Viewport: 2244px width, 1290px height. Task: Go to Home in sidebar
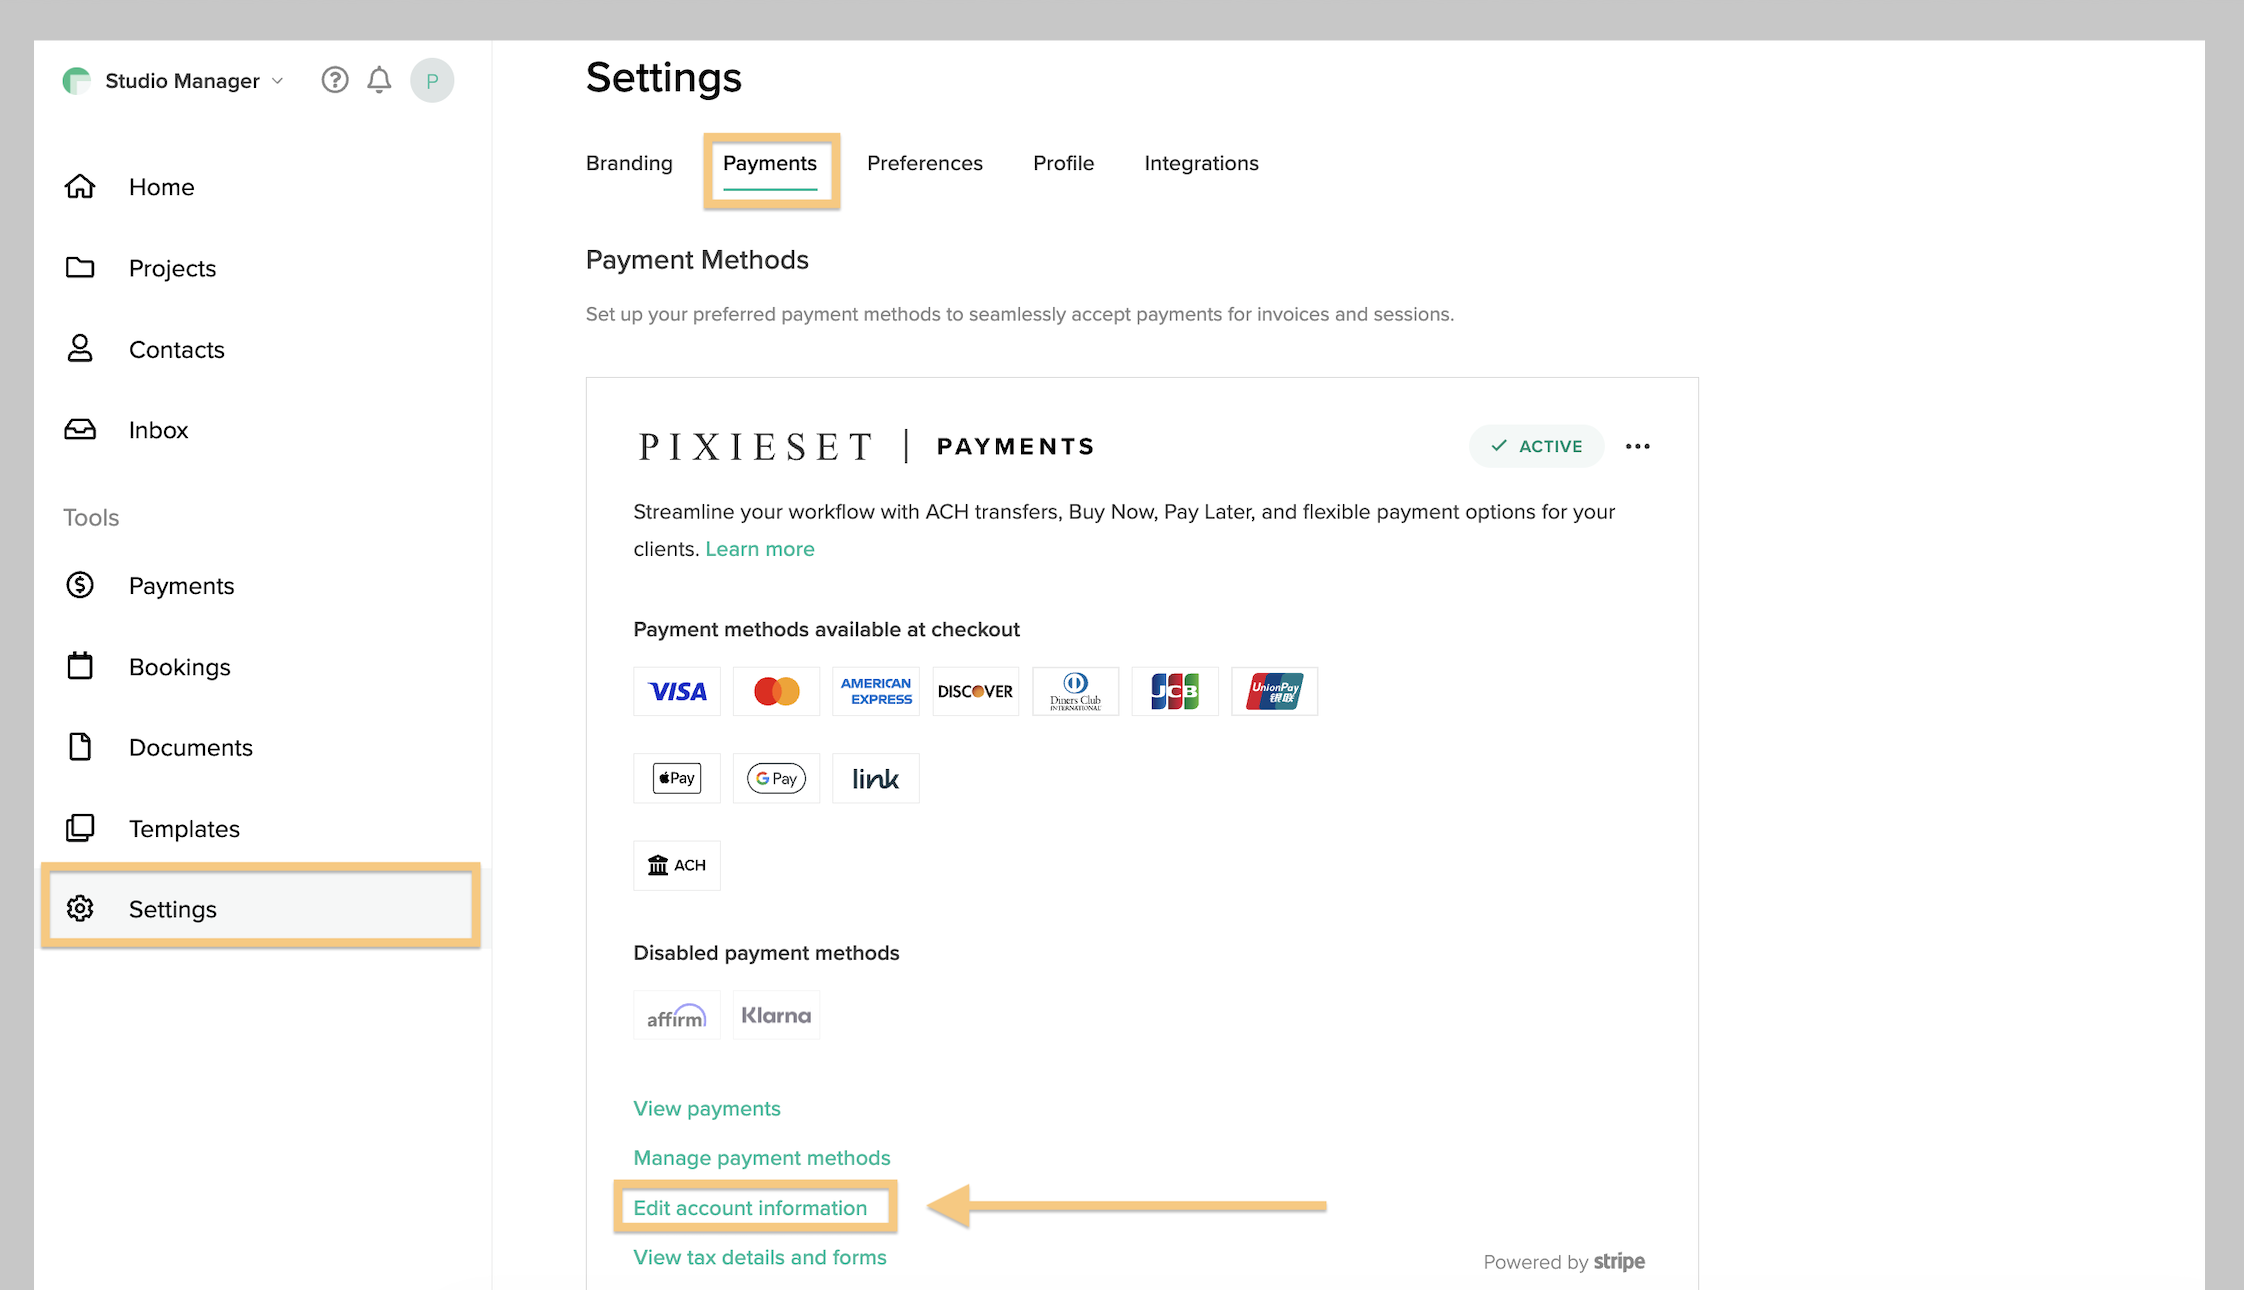[161, 187]
